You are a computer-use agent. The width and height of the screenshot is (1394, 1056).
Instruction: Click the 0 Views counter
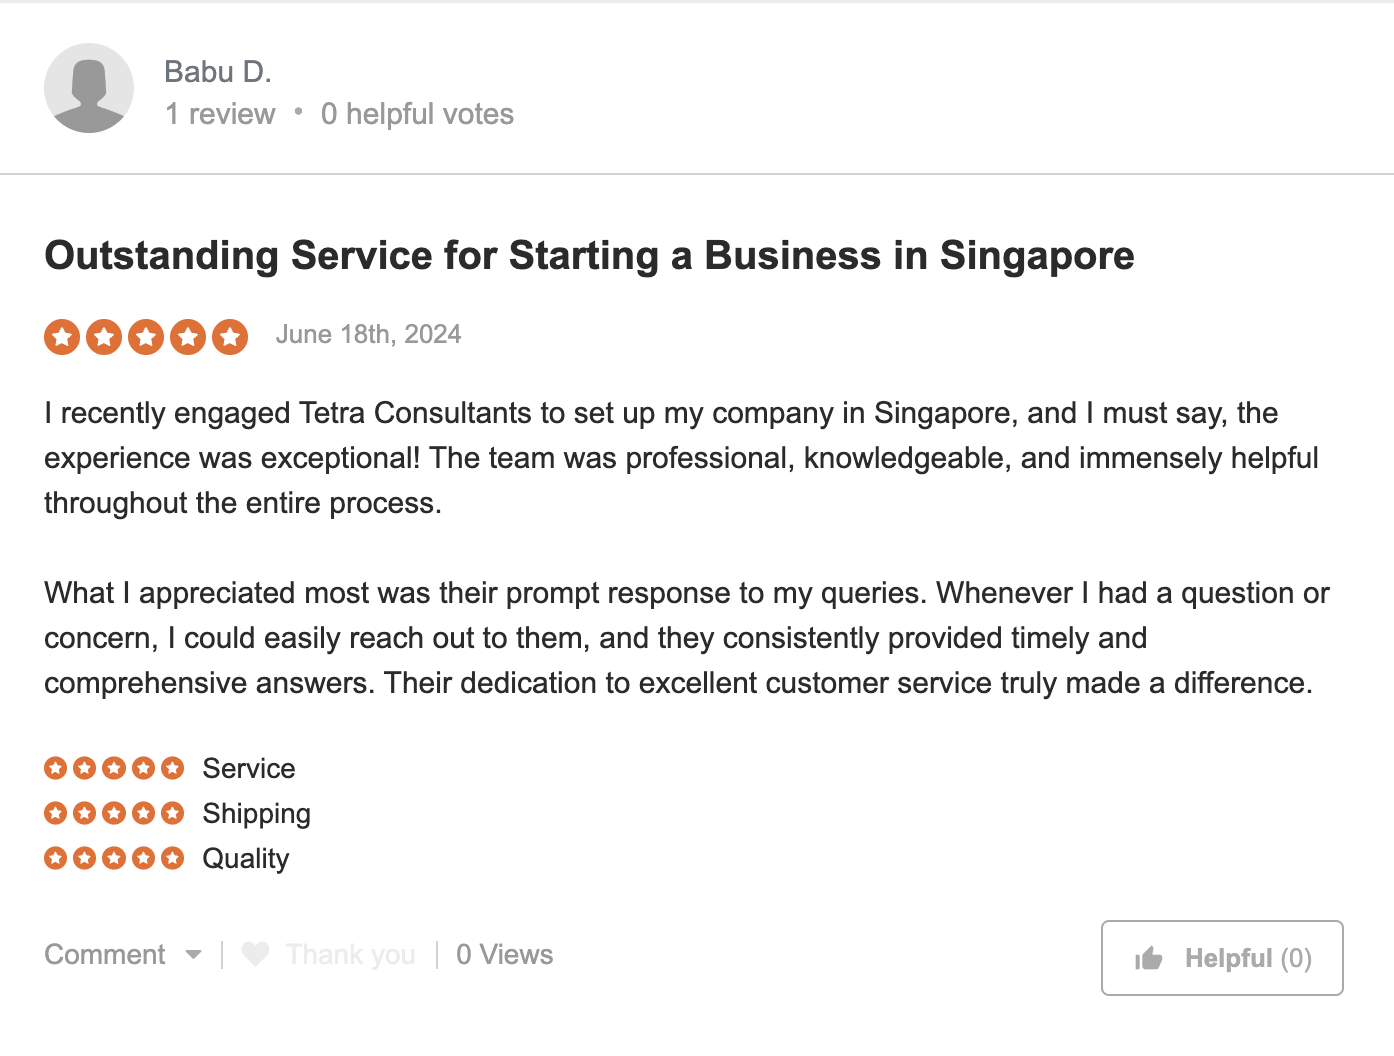coord(504,954)
